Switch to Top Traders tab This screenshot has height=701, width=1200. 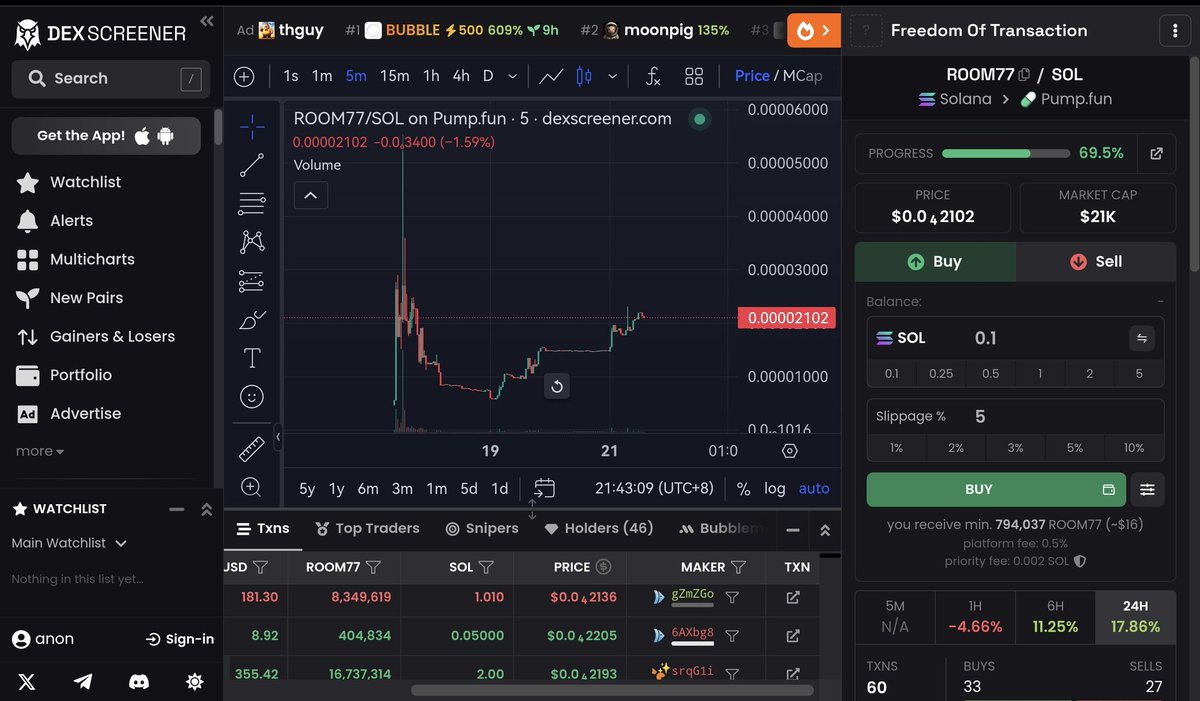pyautogui.click(x=367, y=528)
